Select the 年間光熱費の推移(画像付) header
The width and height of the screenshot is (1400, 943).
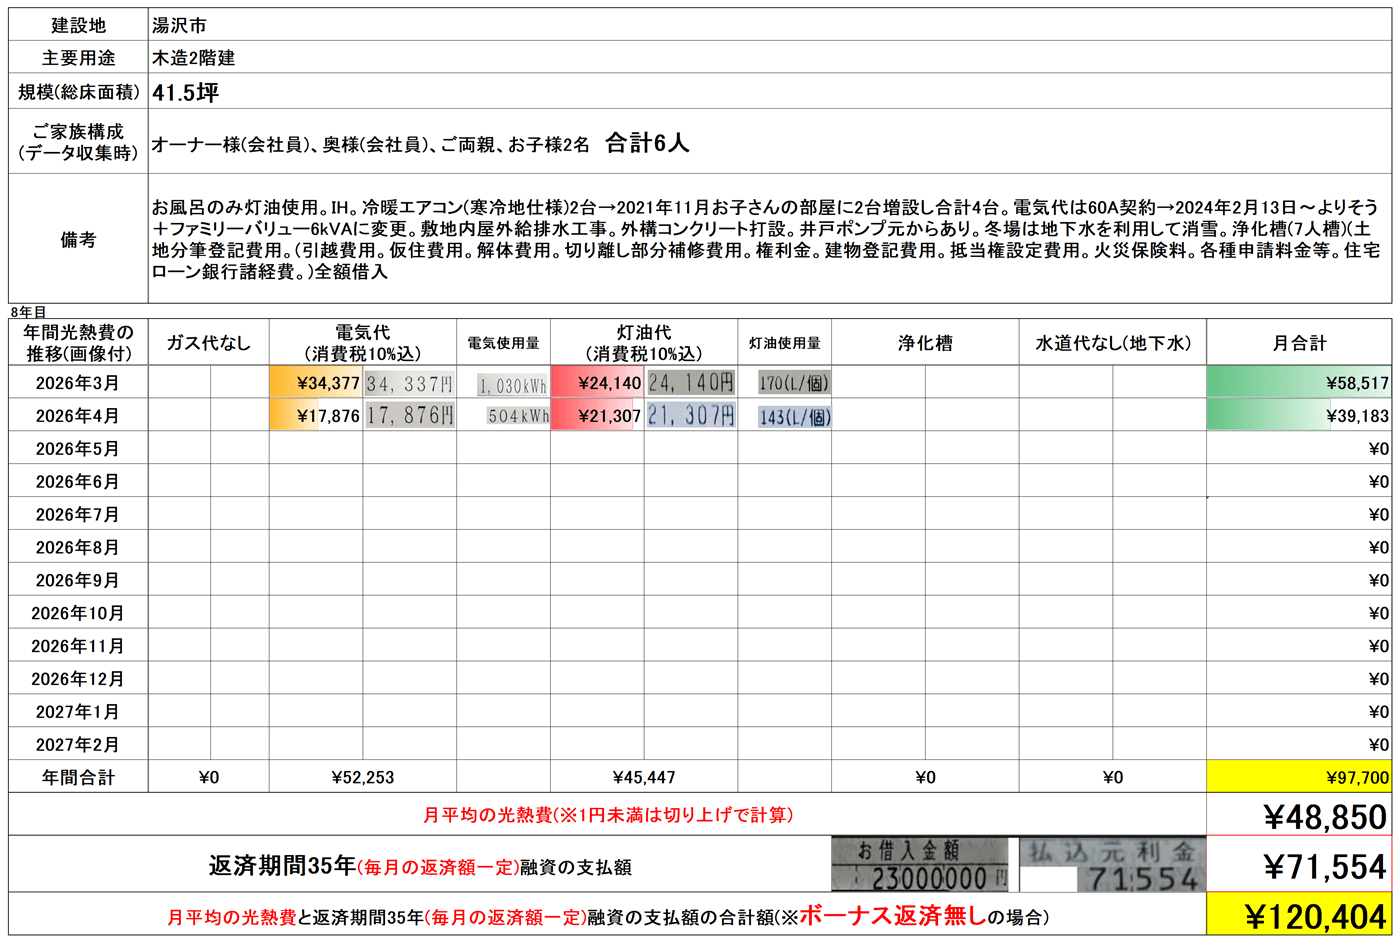(78, 343)
